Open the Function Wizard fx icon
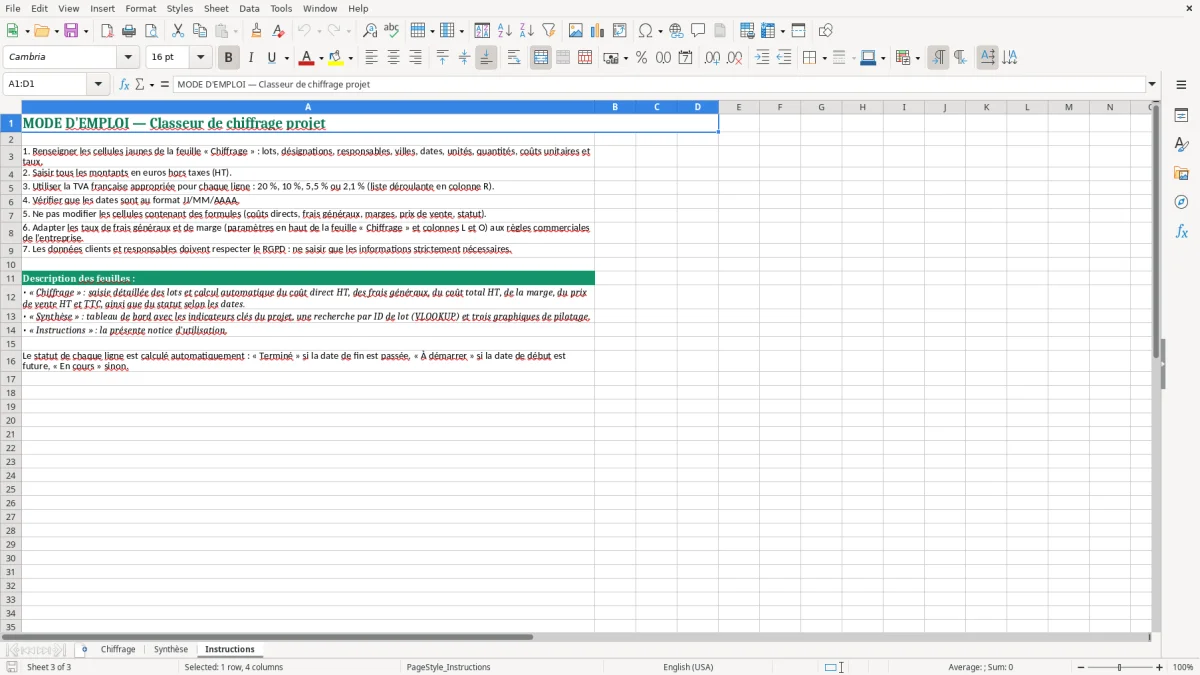Image resolution: width=1200 pixels, height=675 pixels. pyautogui.click(x=125, y=84)
